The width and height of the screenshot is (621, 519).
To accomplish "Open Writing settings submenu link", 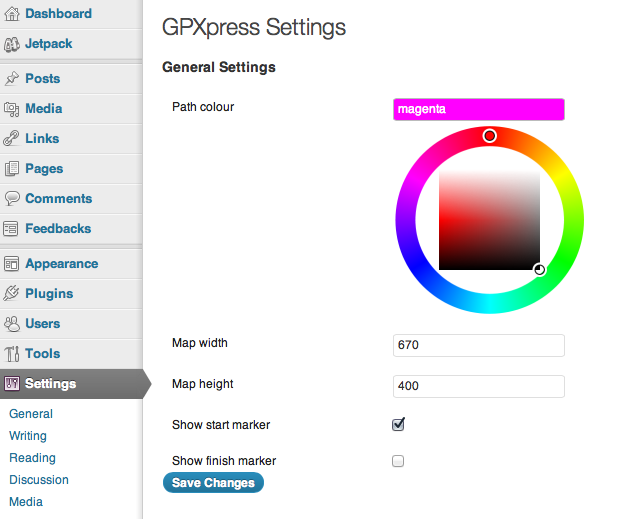I will 28,436.
